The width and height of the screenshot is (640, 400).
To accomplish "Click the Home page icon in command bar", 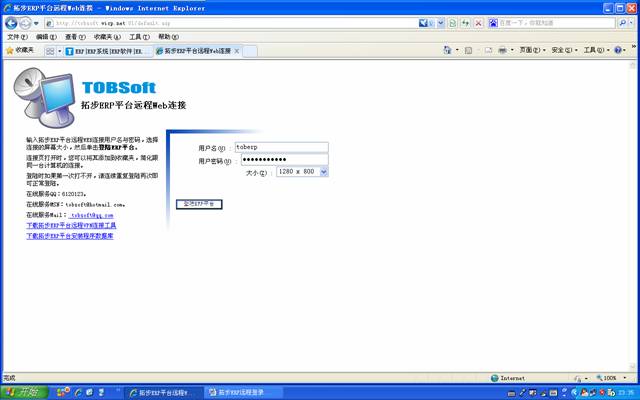I will (x=449, y=50).
